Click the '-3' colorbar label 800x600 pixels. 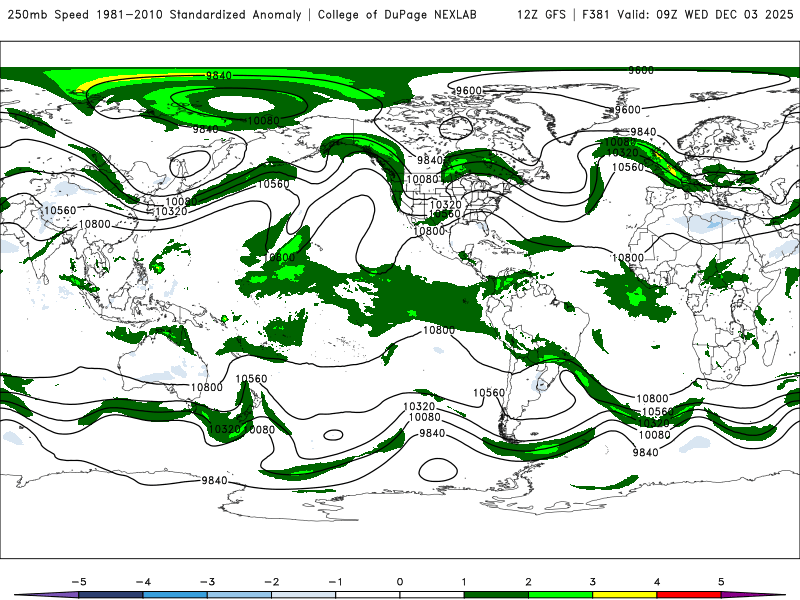pos(207,582)
